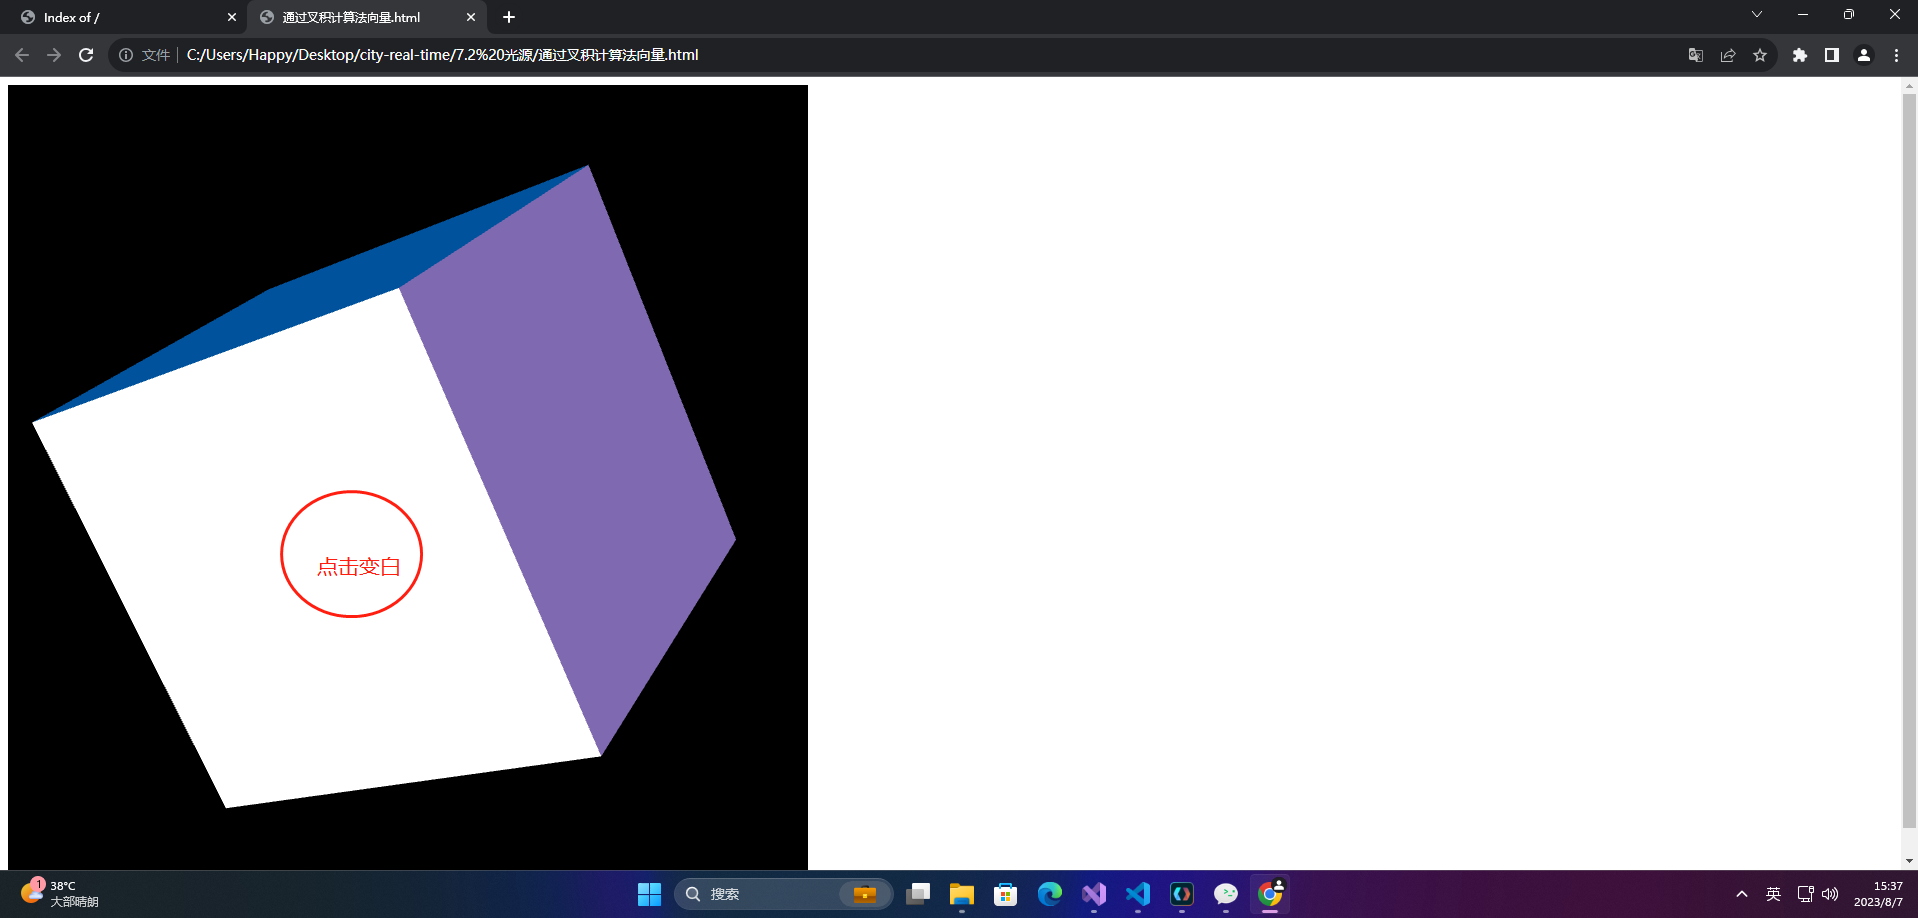Open the Windows Start menu
This screenshot has height=918, width=1918.
(x=649, y=894)
